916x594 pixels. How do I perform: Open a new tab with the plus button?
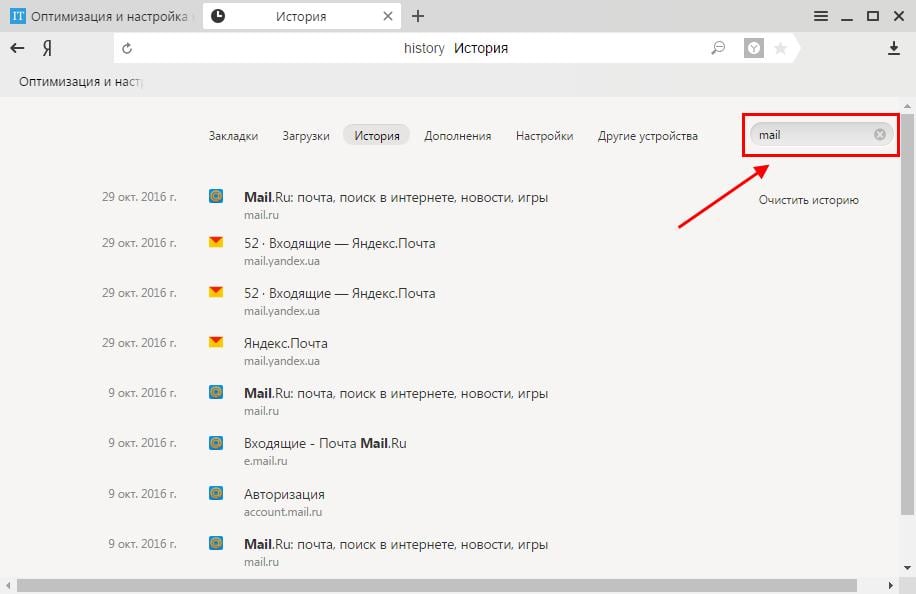pos(418,15)
